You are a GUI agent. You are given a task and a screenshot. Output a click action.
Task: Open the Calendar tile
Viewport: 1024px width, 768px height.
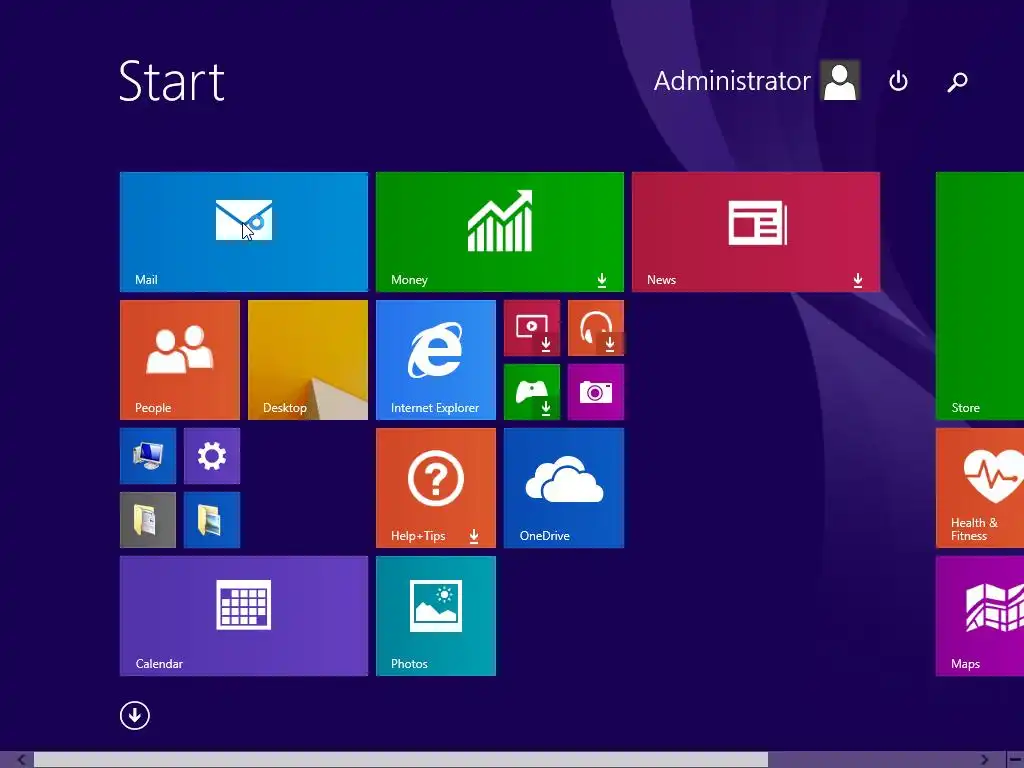coord(244,616)
